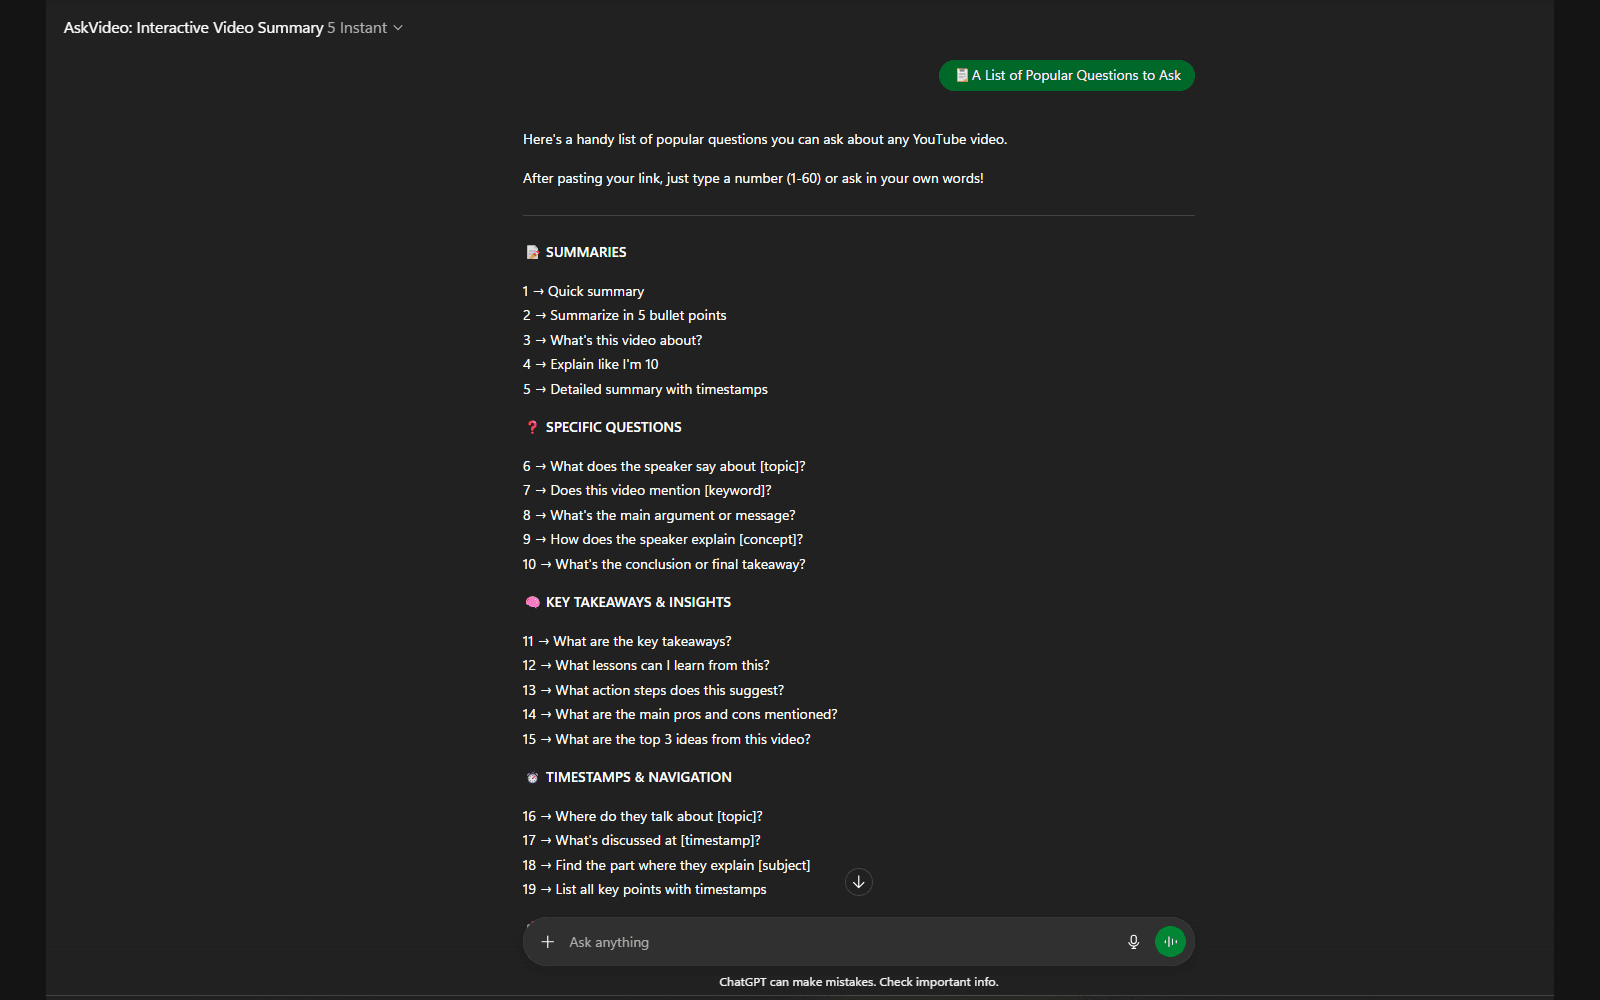This screenshot has height=1000, width=1600.
Task: Click 'List all key points with timestamps'
Action: (x=644, y=889)
